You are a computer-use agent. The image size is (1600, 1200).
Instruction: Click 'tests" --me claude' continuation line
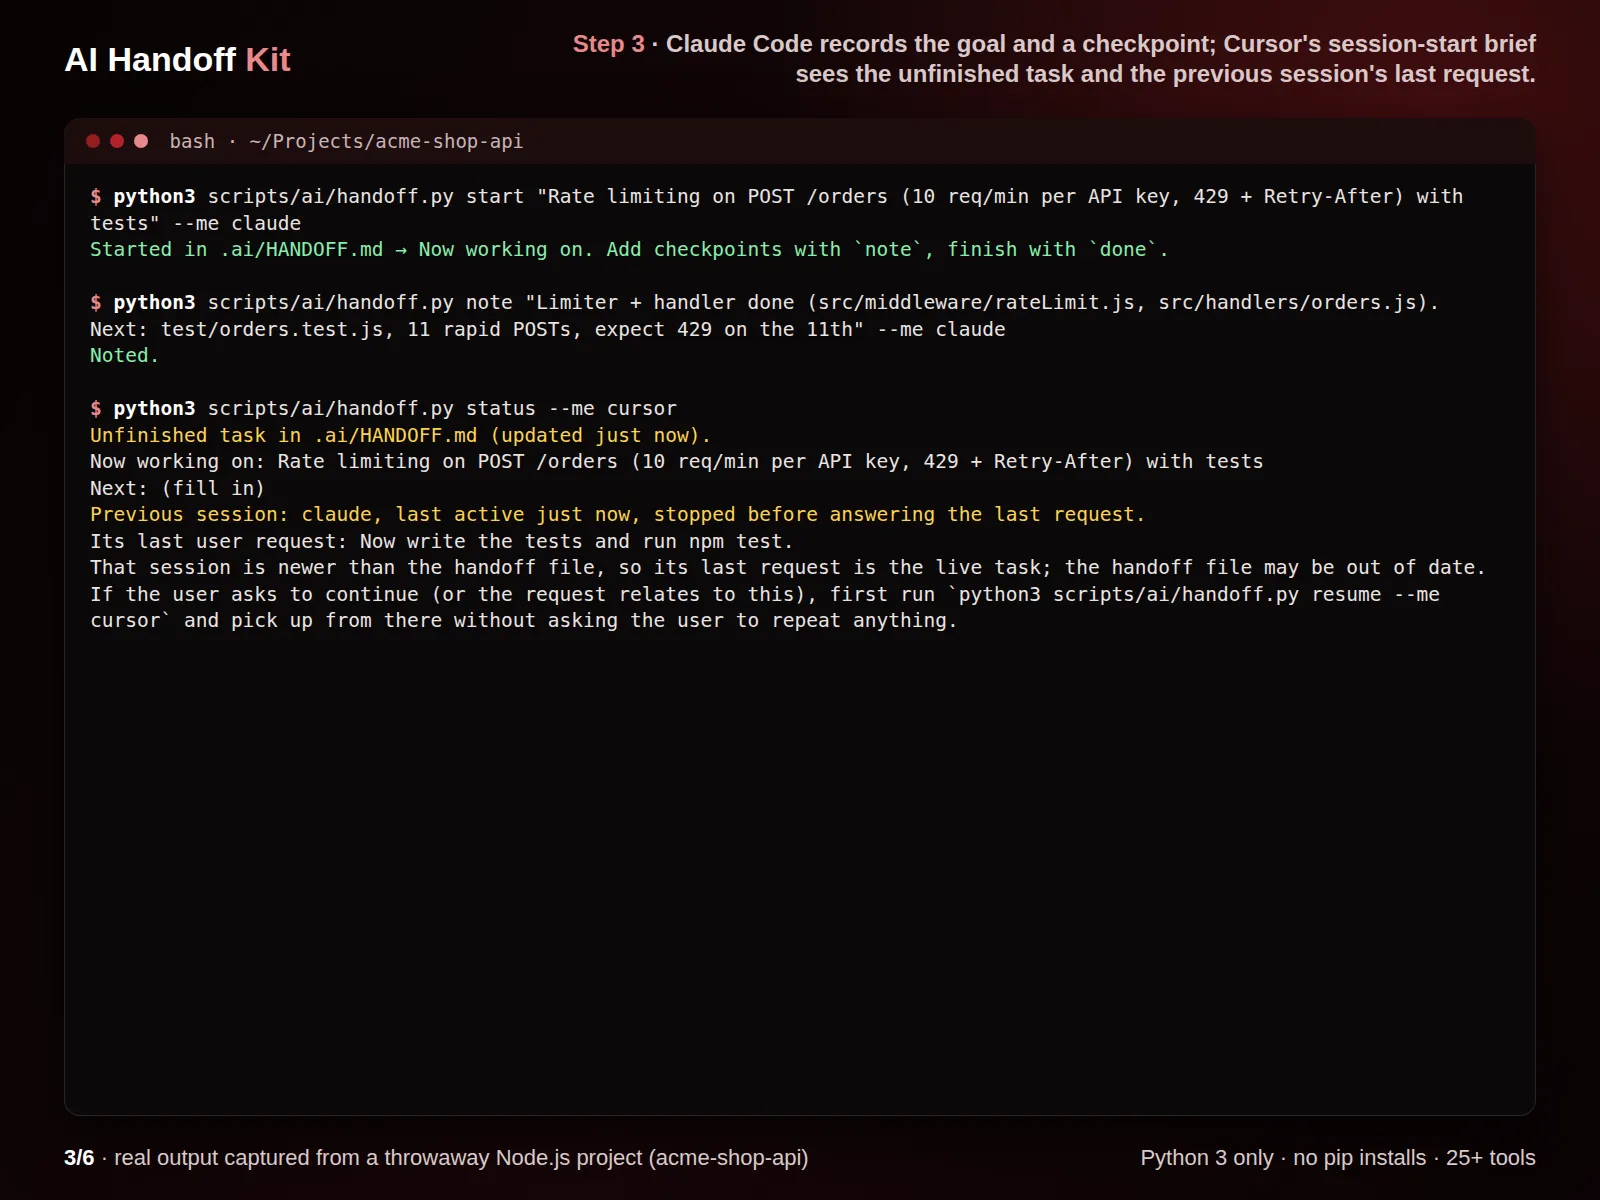195,224
